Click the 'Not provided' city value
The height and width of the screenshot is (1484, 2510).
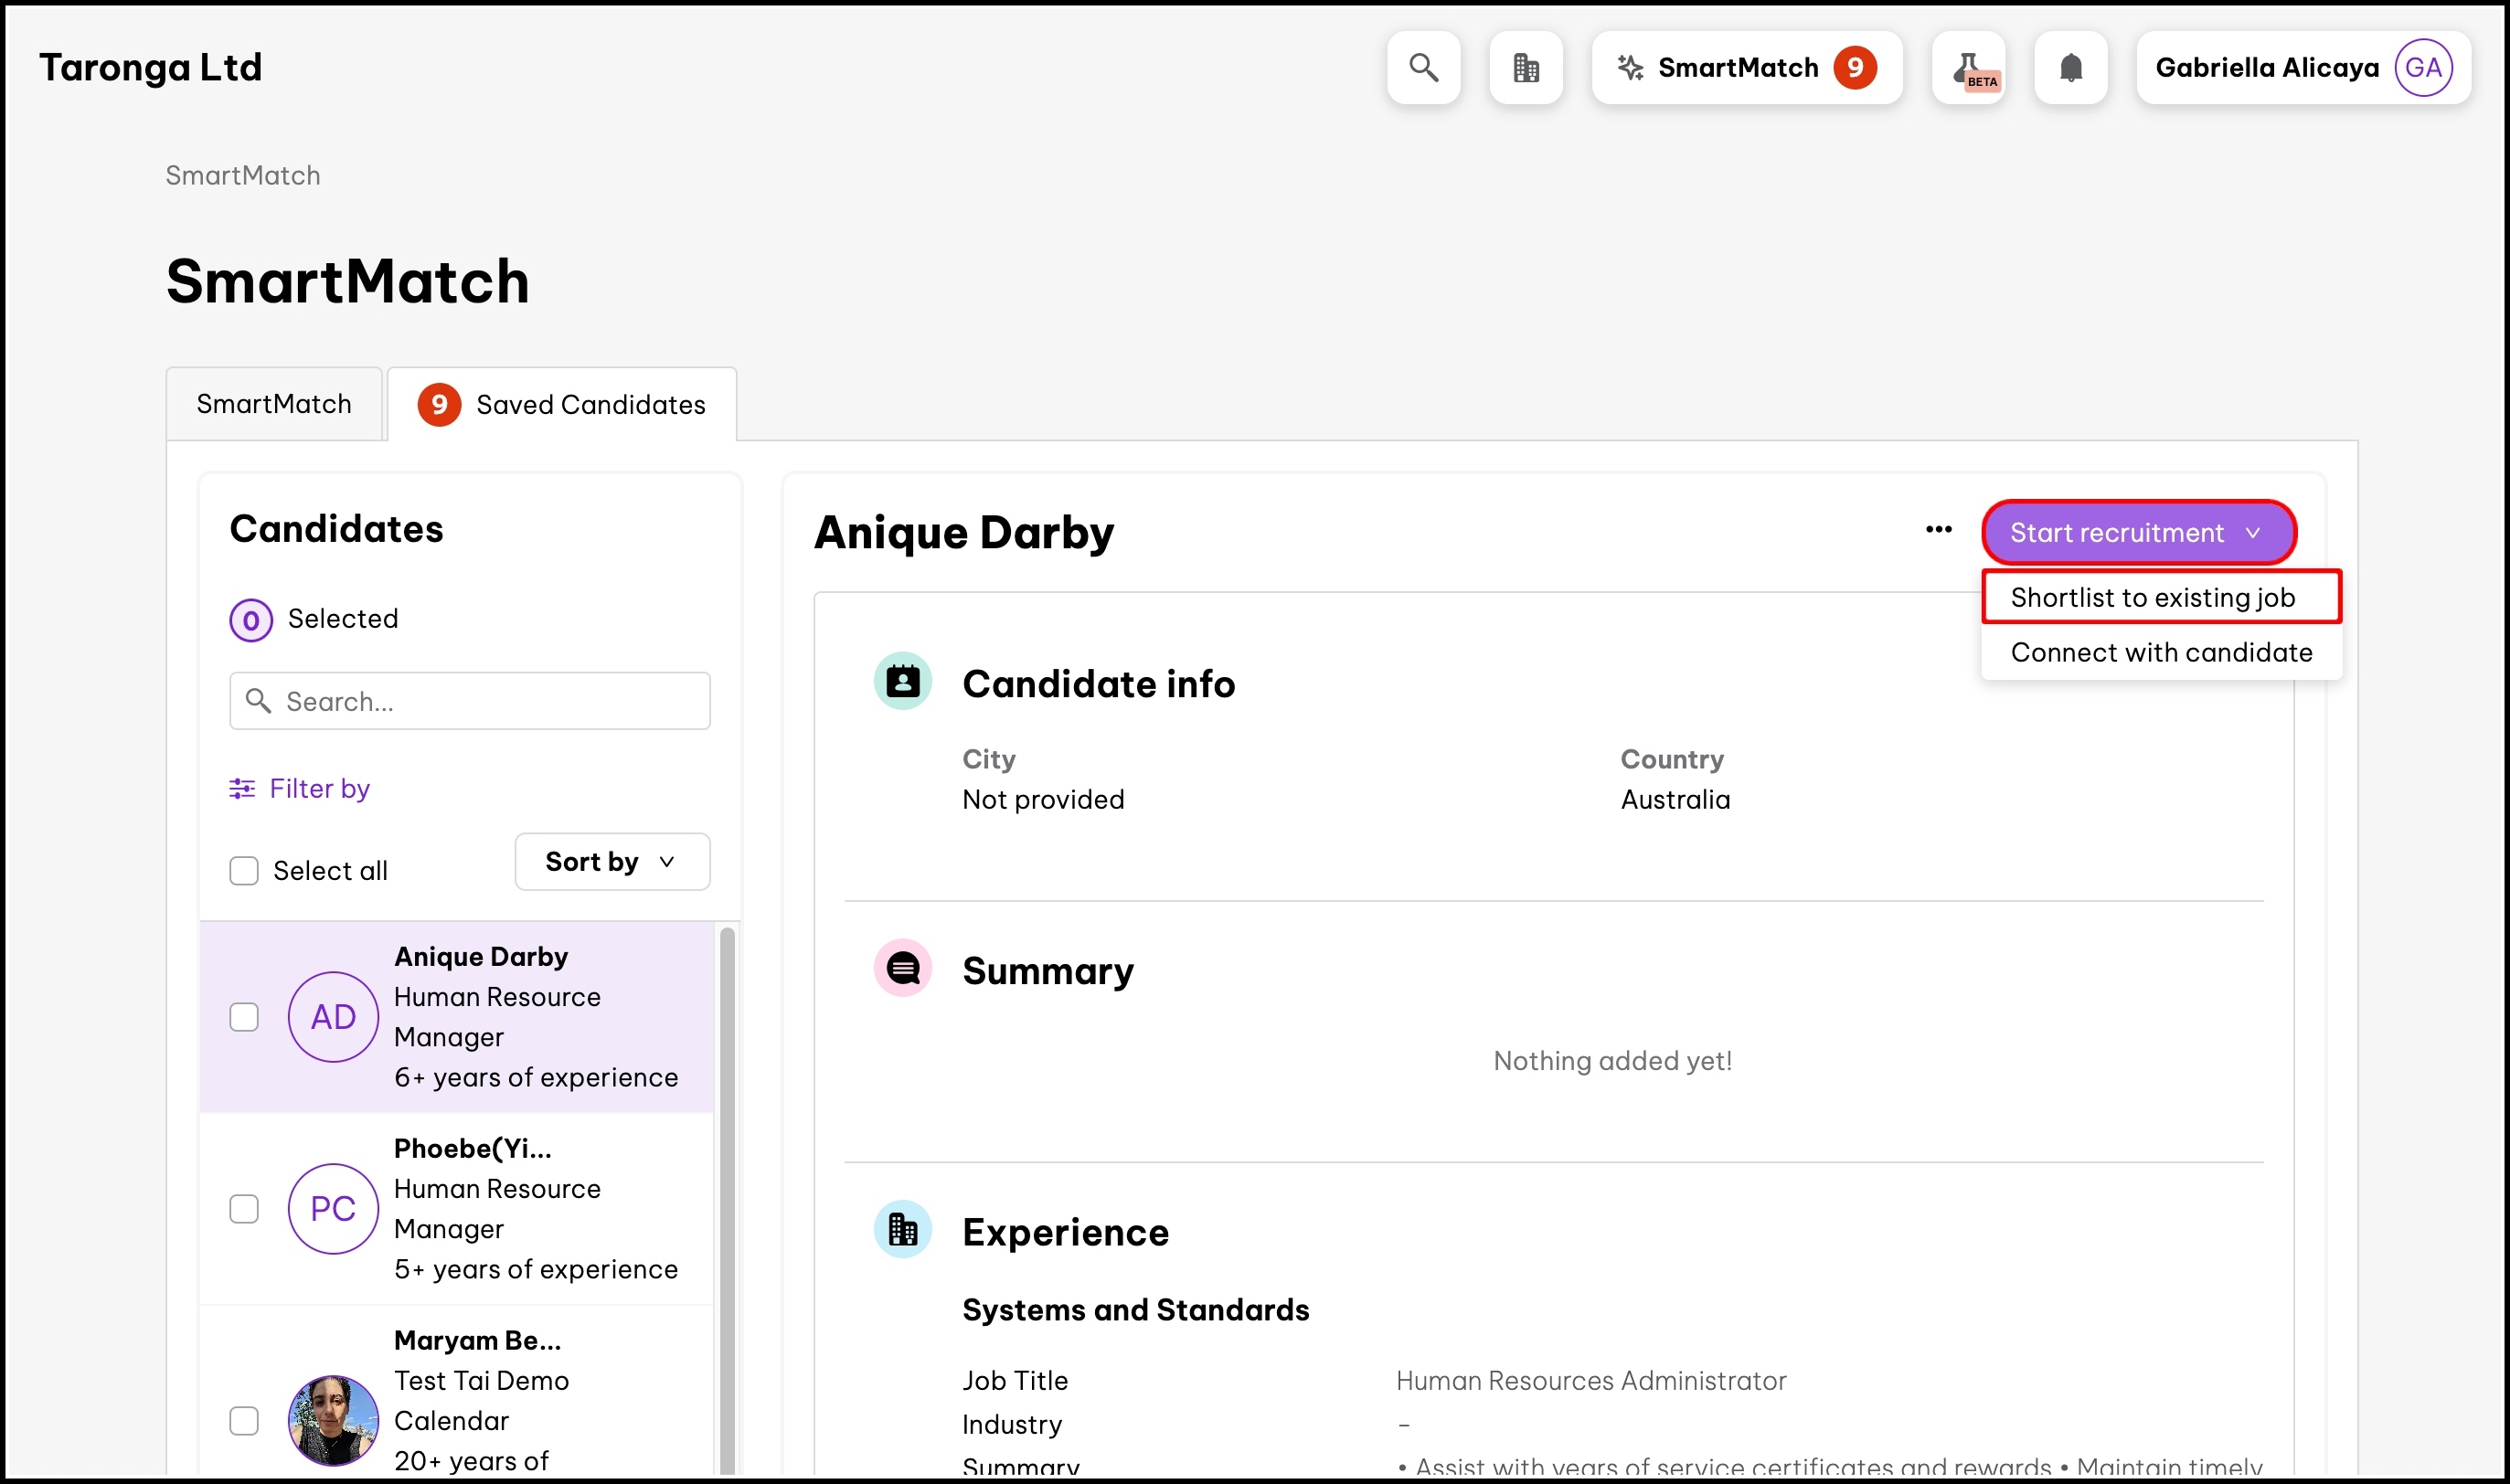click(x=1043, y=800)
